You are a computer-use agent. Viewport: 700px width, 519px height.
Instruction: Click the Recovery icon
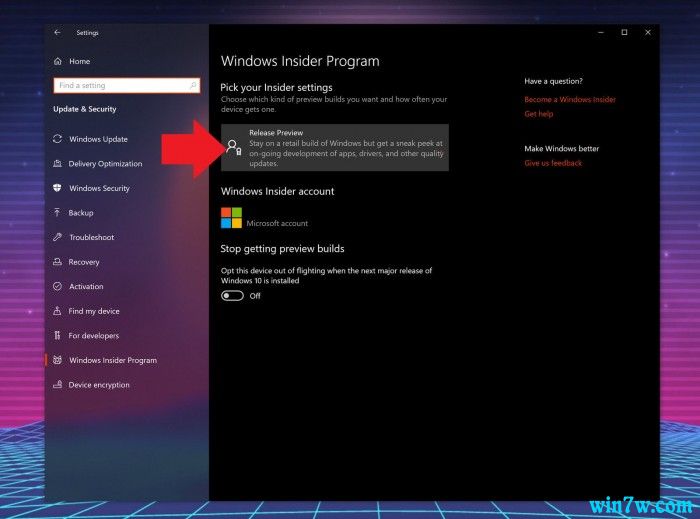coord(57,262)
